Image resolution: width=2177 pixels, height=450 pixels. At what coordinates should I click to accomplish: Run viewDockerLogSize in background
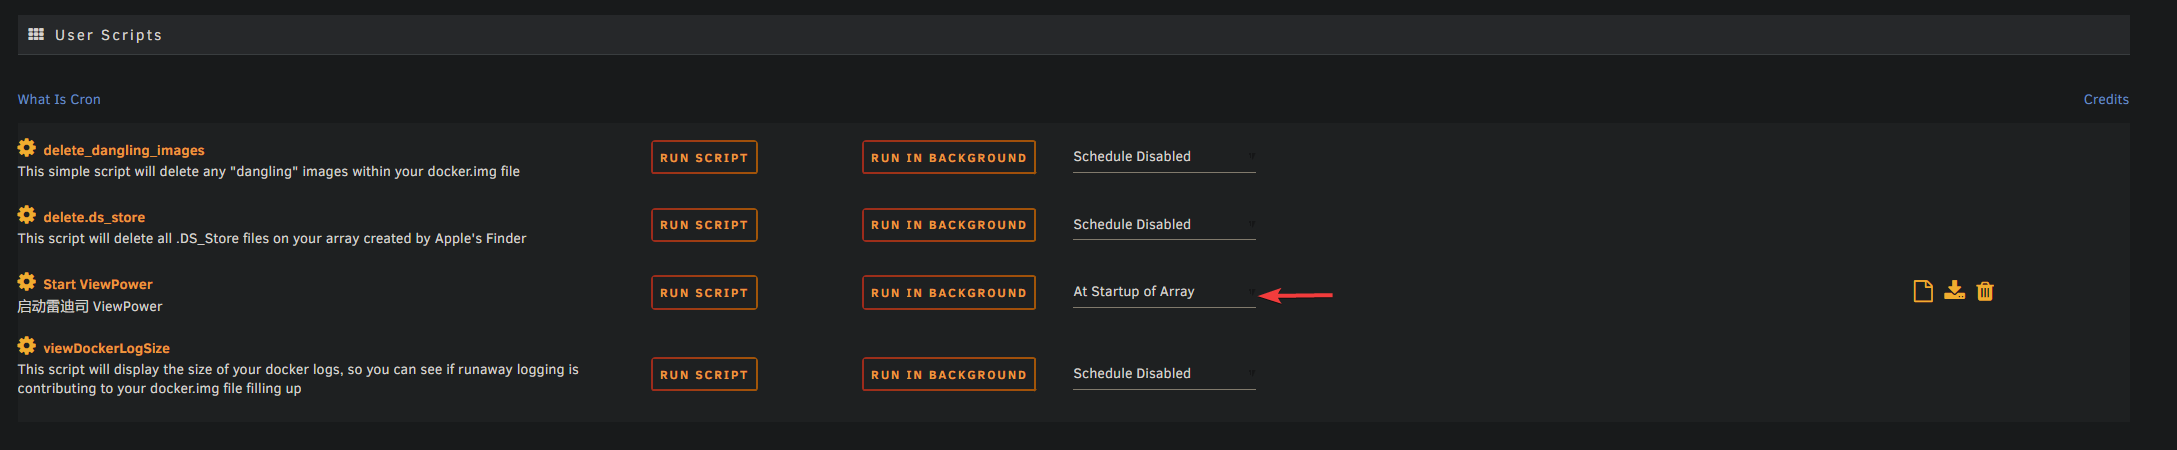948,375
